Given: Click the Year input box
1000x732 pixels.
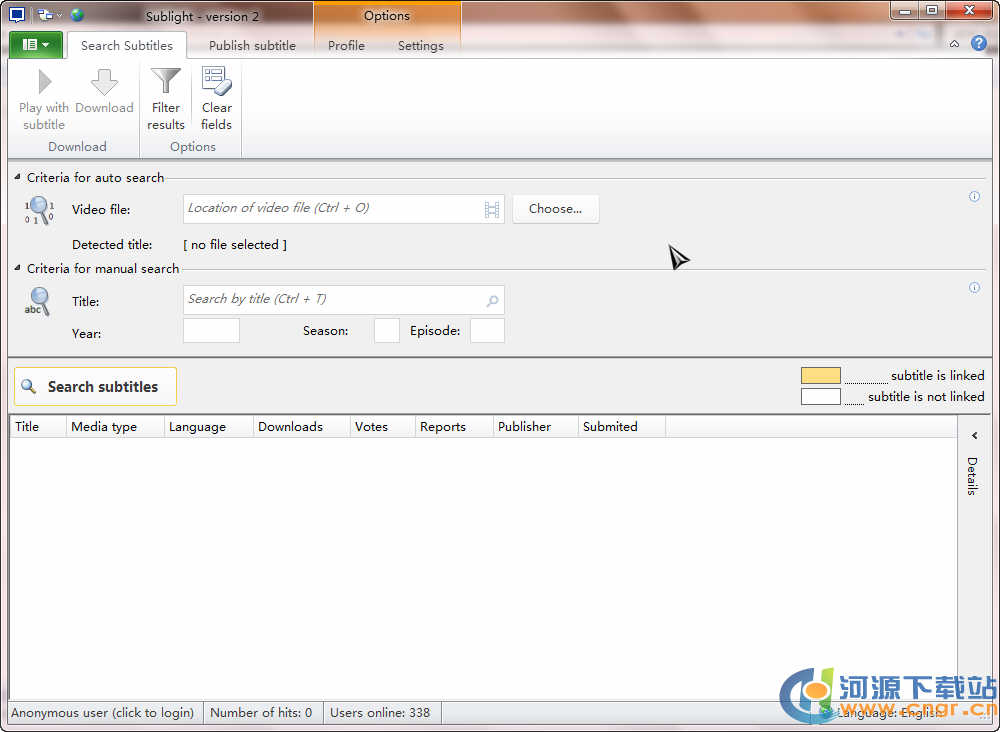Looking at the screenshot, I should 211,331.
